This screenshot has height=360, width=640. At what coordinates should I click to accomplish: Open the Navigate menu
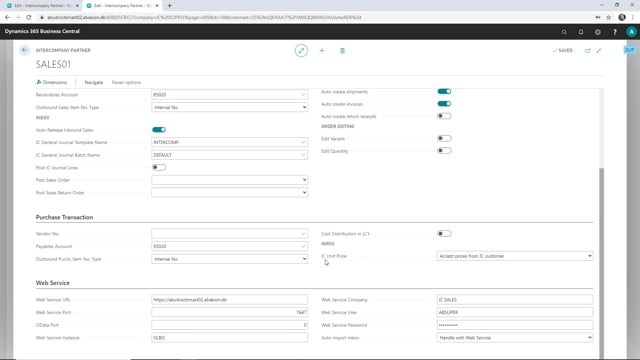pos(93,82)
